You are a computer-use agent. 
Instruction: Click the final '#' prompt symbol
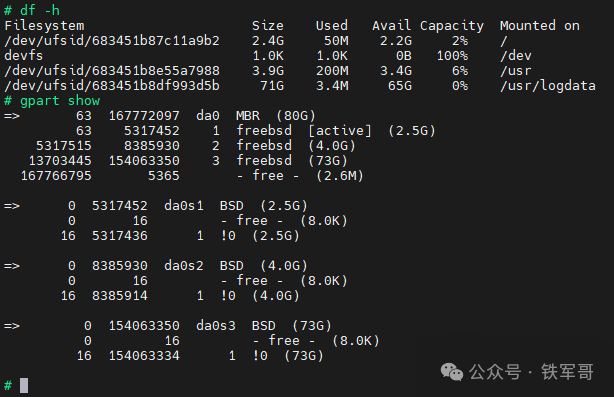click(8, 385)
